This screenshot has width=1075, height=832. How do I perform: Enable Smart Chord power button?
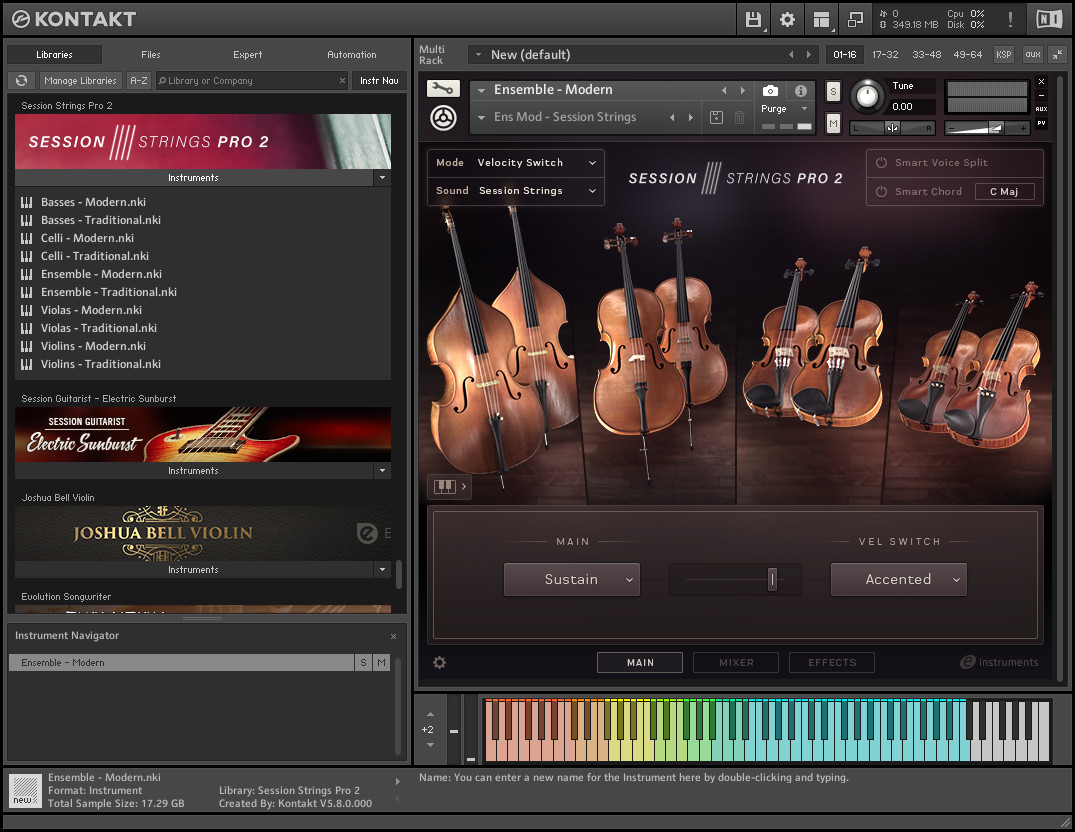[882, 191]
